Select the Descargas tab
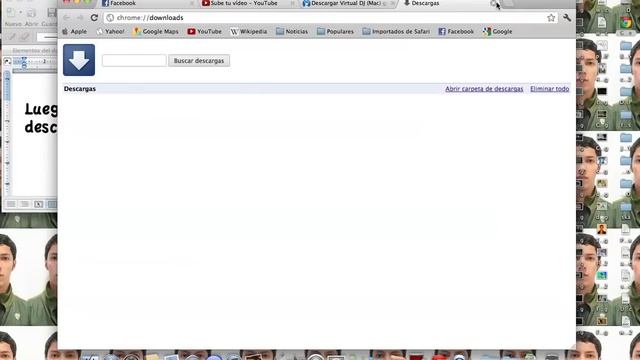640x360 pixels. coord(449,3)
